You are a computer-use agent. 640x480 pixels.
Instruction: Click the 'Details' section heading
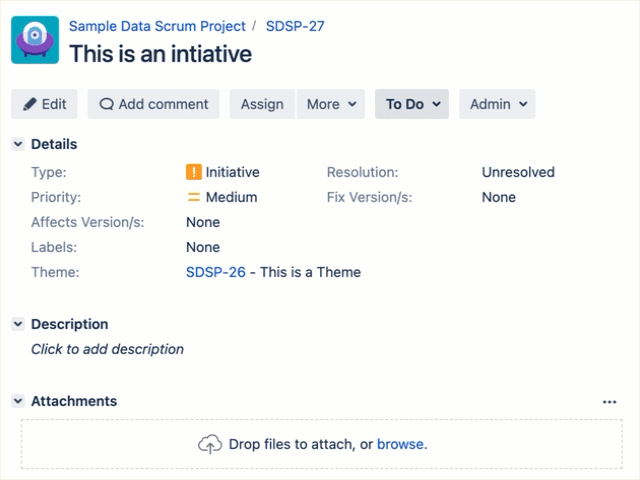point(54,144)
